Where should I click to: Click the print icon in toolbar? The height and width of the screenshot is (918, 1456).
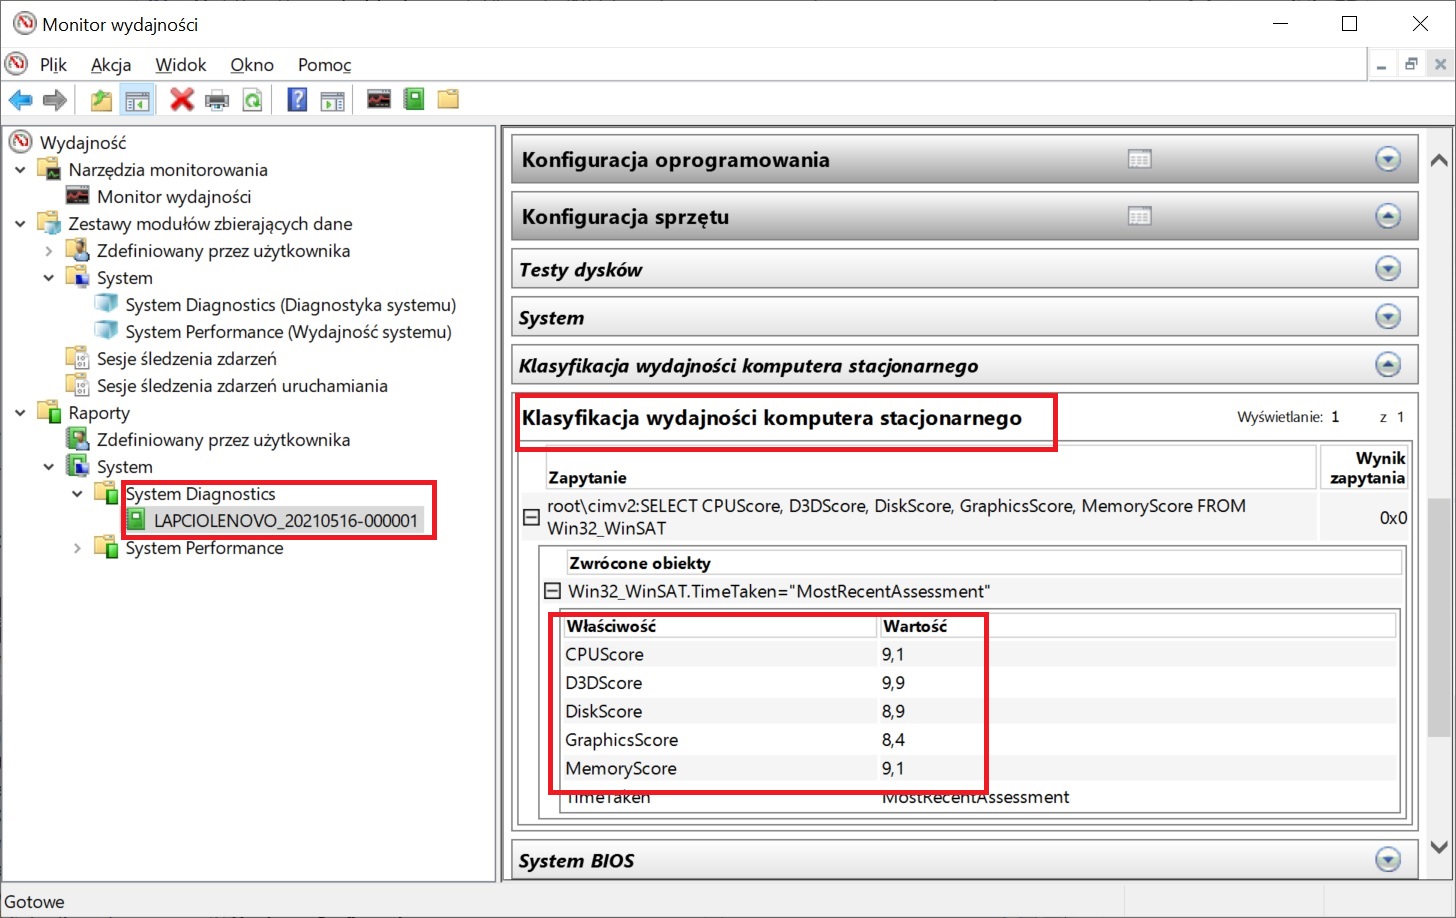coord(217,99)
